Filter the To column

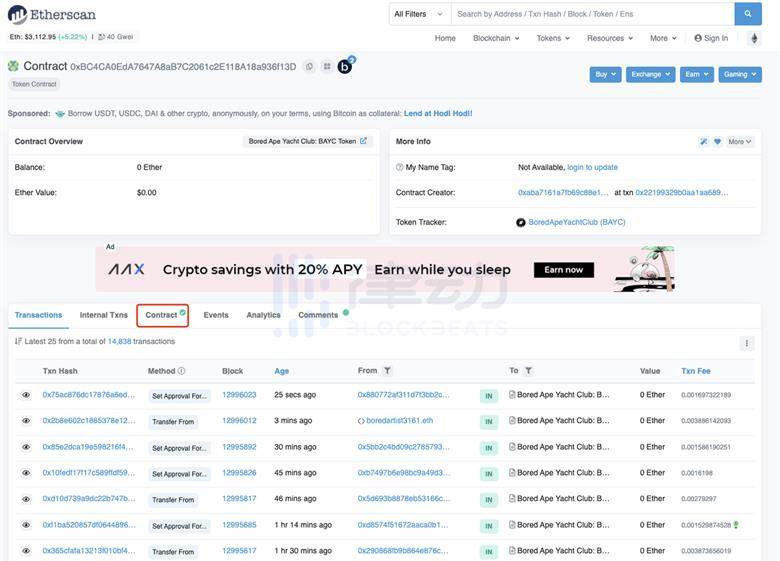coord(528,371)
